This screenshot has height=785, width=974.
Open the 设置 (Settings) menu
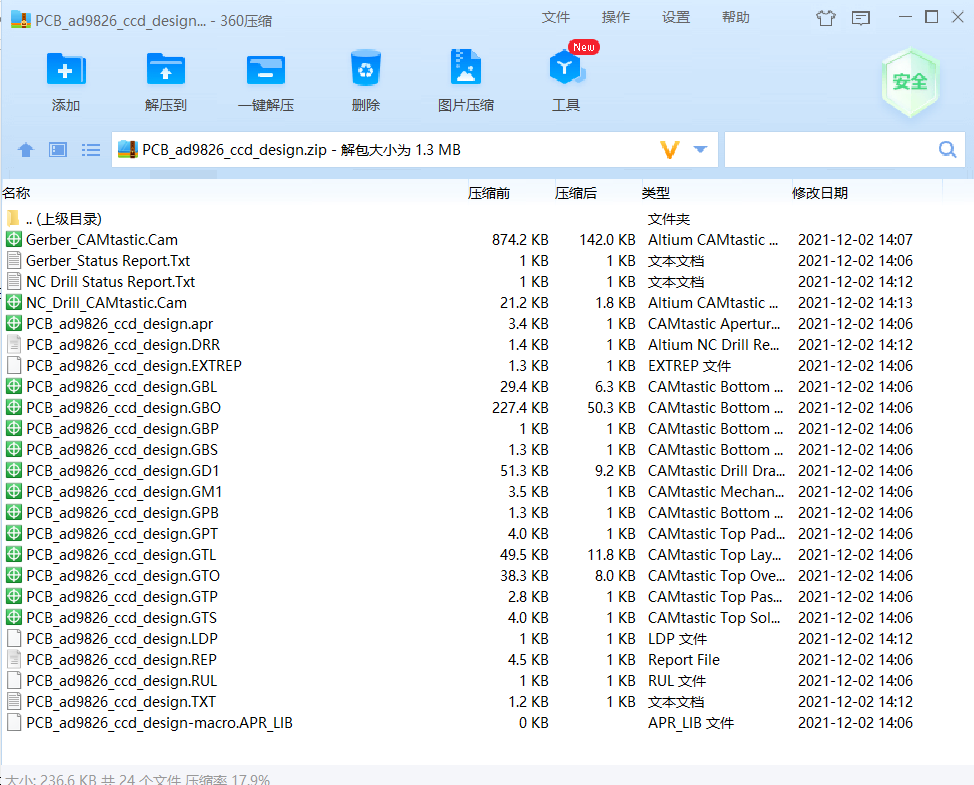(x=676, y=19)
